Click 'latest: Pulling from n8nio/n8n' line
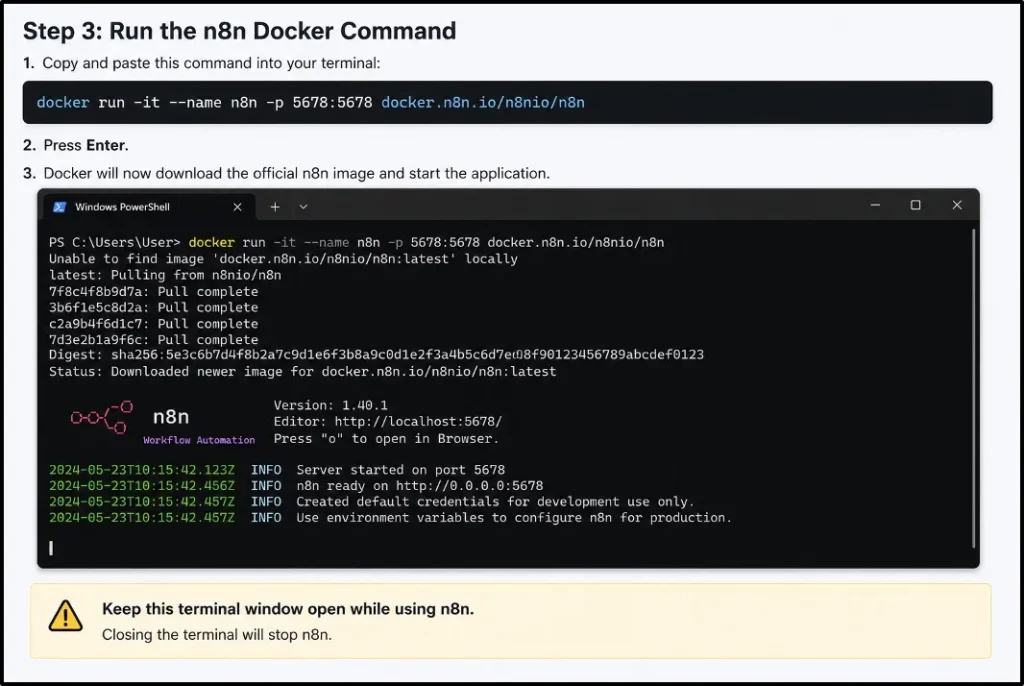This screenshot has height=686, width=1024. [x=165, y=275]
